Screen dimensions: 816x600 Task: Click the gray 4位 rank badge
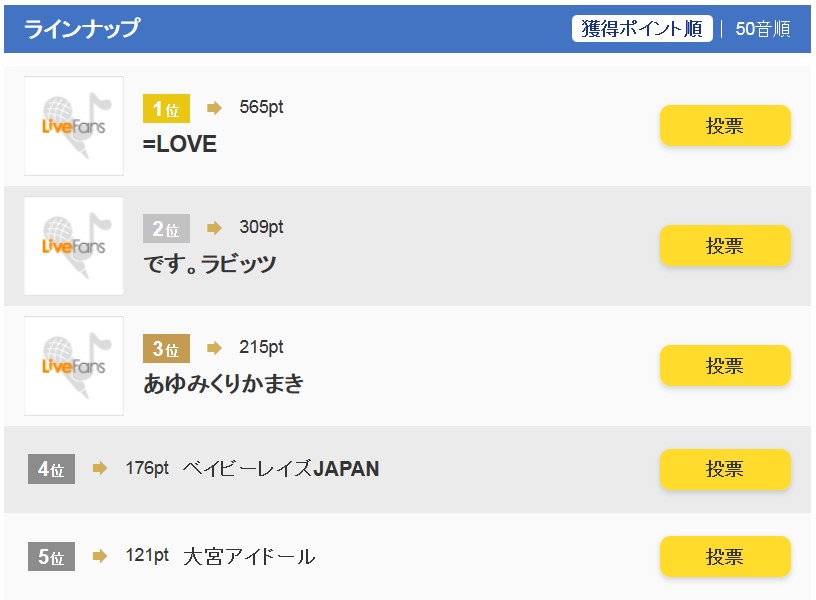(52, 469)
